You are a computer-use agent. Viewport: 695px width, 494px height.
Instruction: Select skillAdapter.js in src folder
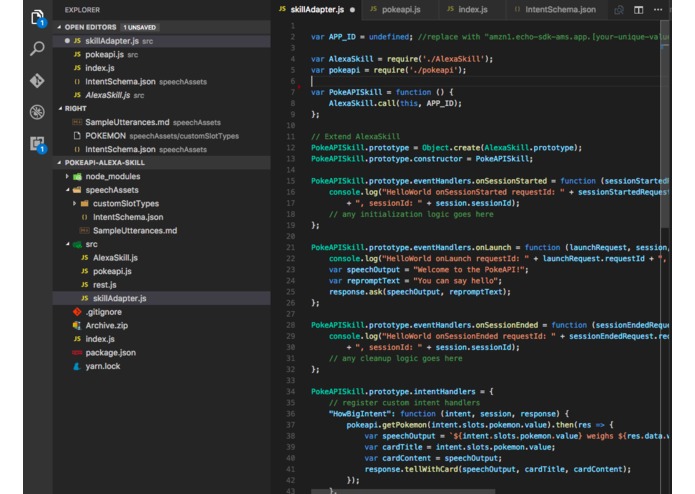pos(161,298)
